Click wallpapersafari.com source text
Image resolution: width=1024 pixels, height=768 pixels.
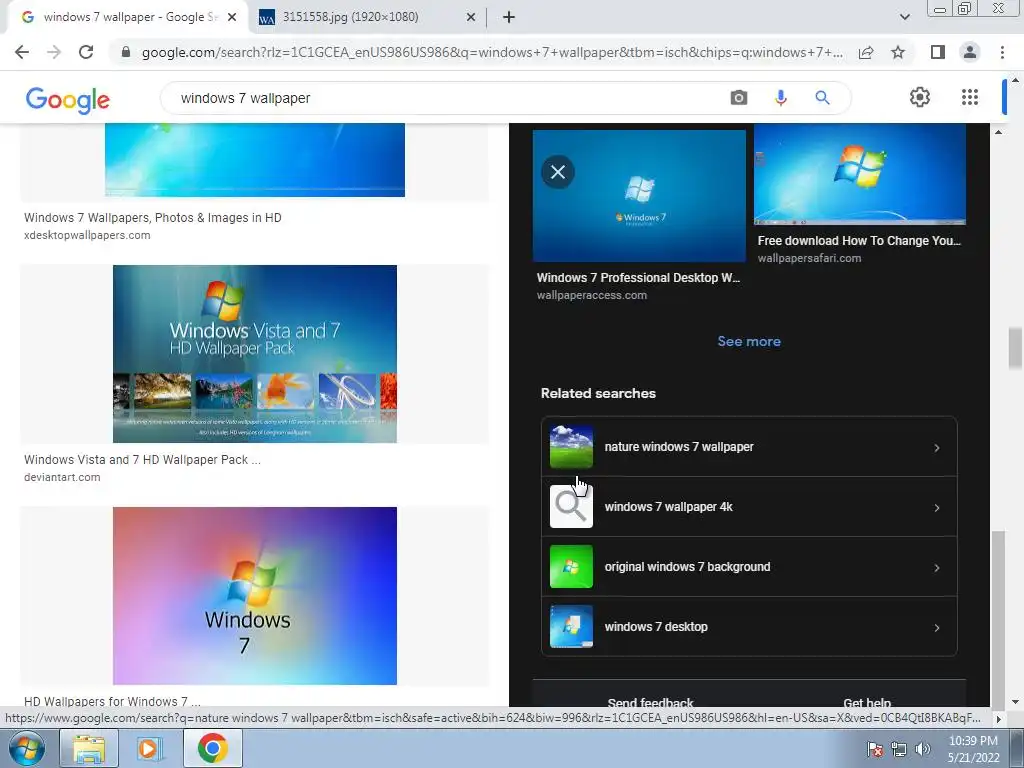tap(809, 258)
